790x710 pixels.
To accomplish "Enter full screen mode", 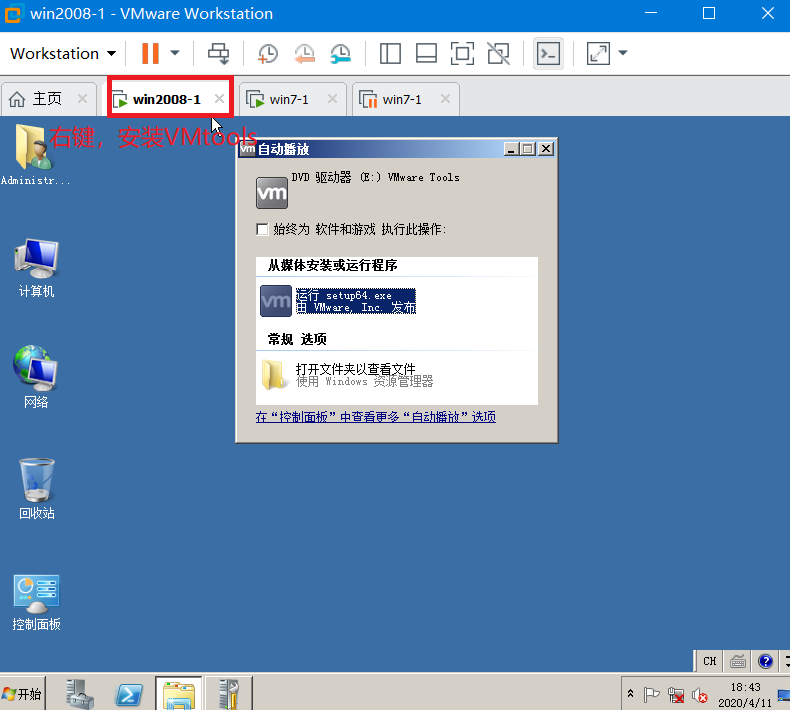I will [x=462, y=53].
